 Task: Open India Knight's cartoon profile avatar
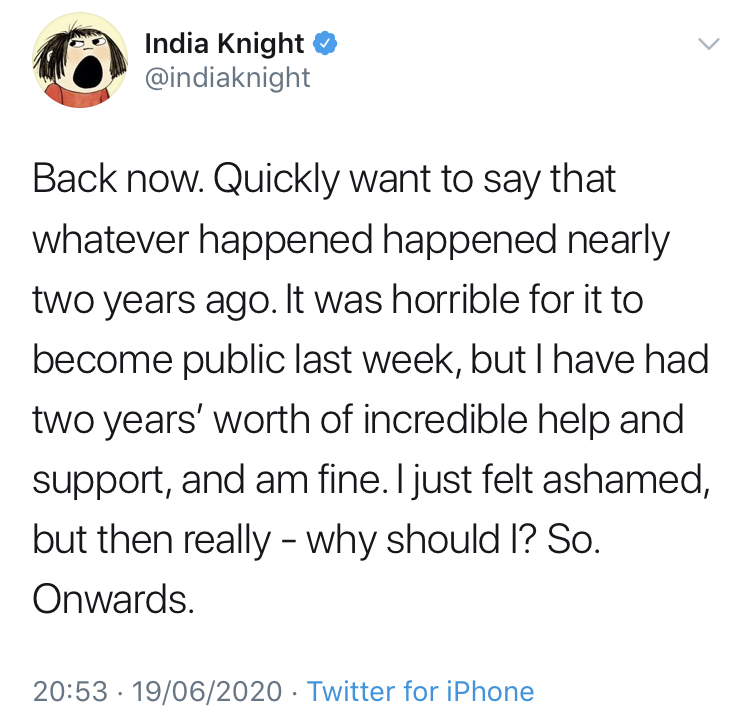(x=80, y=60)
